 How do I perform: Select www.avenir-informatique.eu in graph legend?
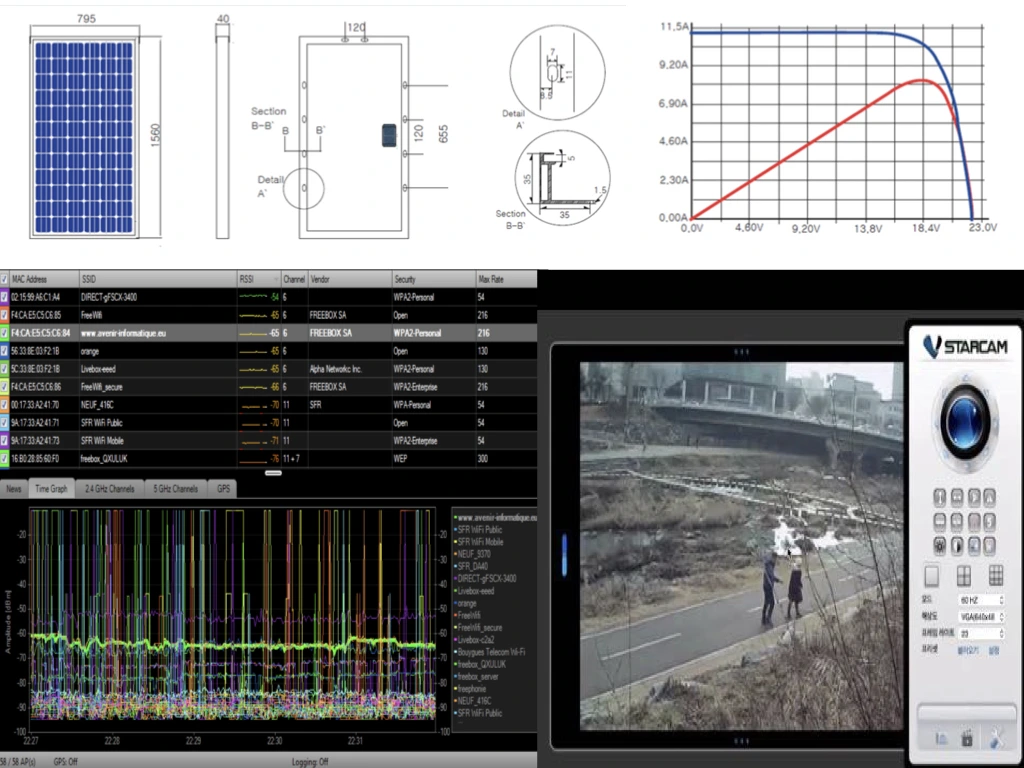click(x=496, y=518)
